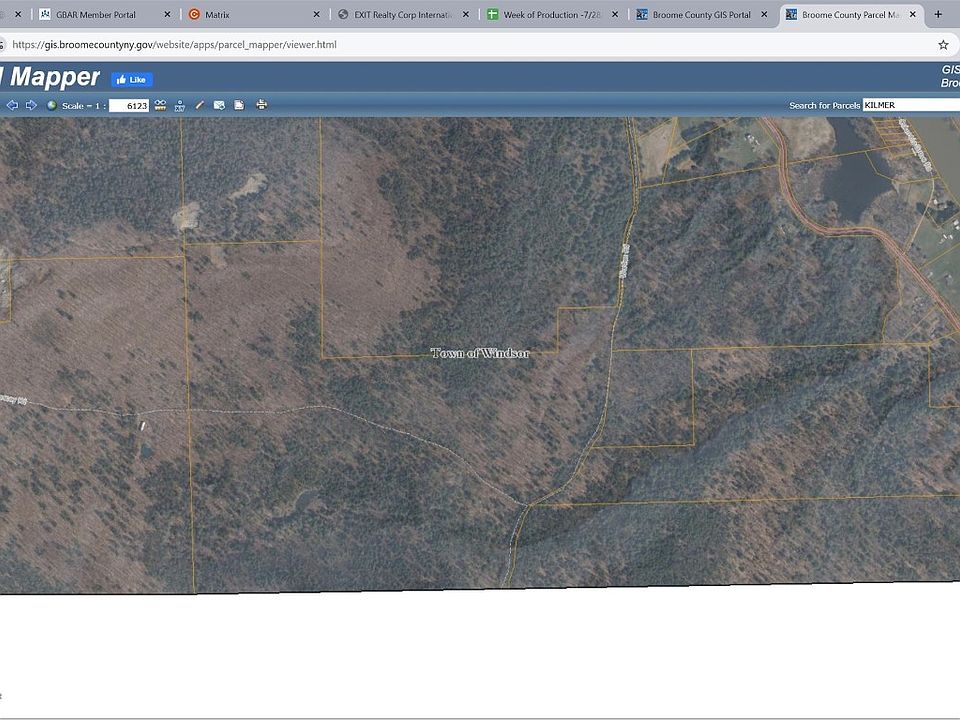Click the Search for Parcels field containing KILMER
This screenshot has height=720, width=960.
(910, 105)
